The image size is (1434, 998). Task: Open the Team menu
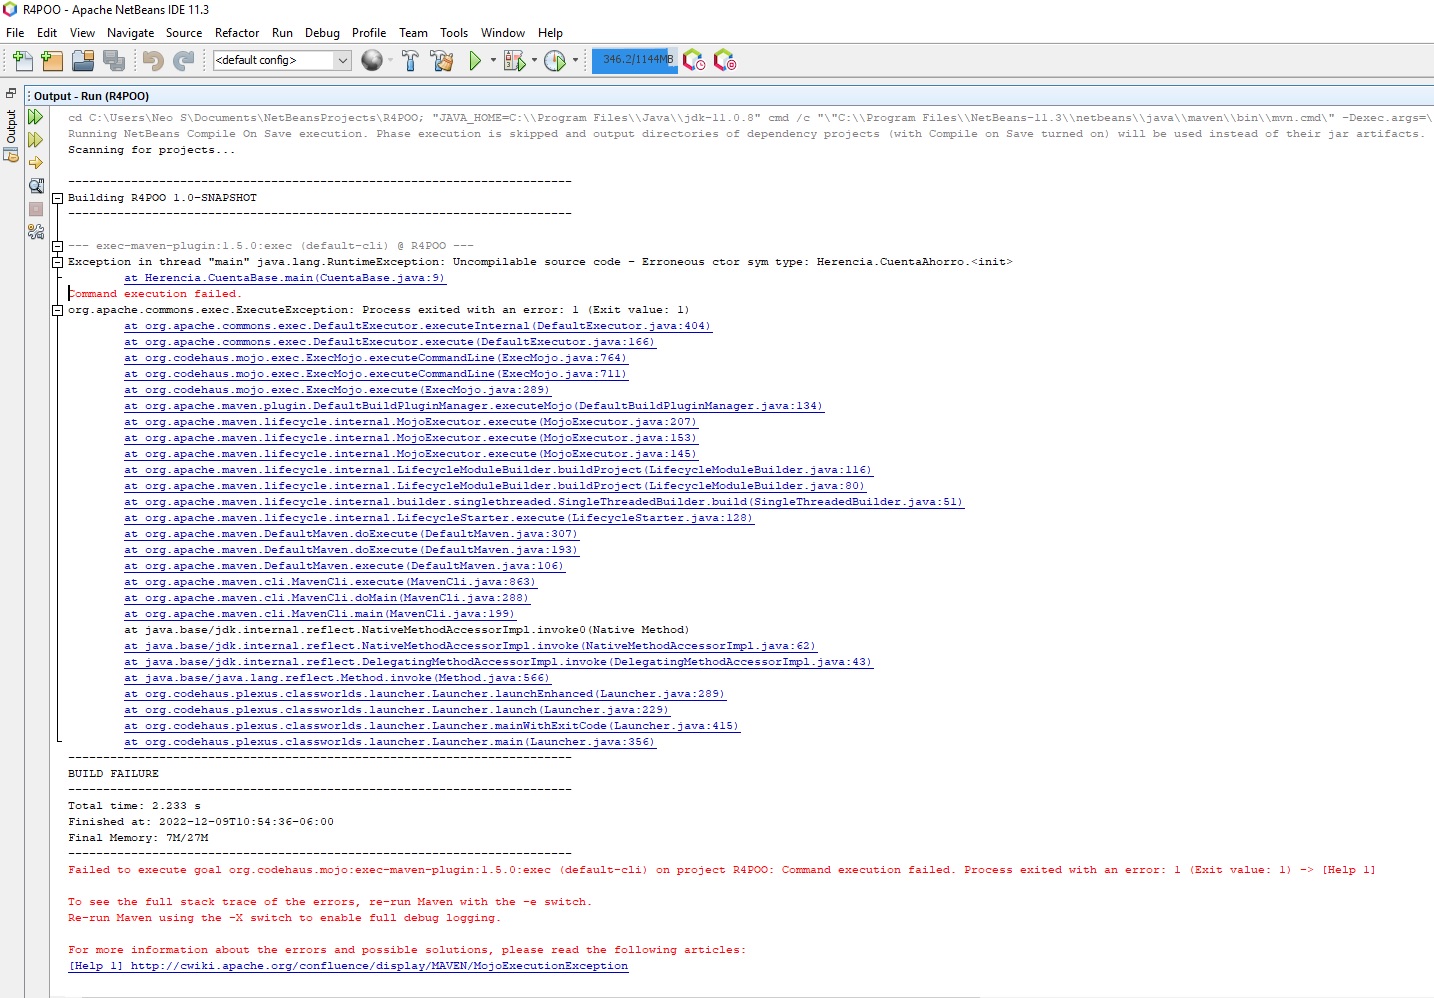[413, 33]
